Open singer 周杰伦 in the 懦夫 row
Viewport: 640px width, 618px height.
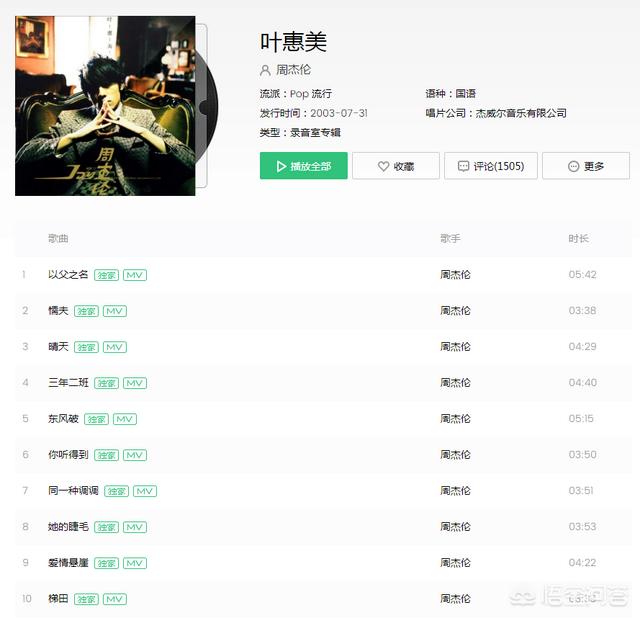point(455,311)
